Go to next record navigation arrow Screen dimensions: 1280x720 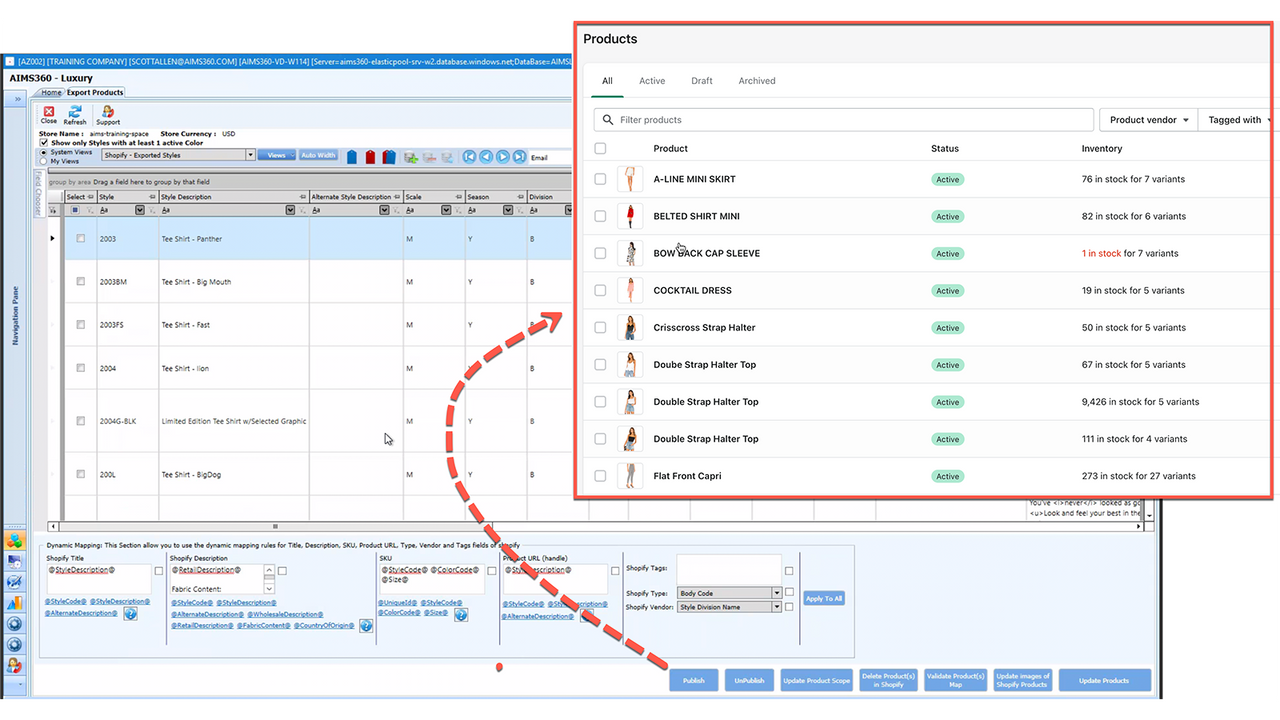[503, 157]
